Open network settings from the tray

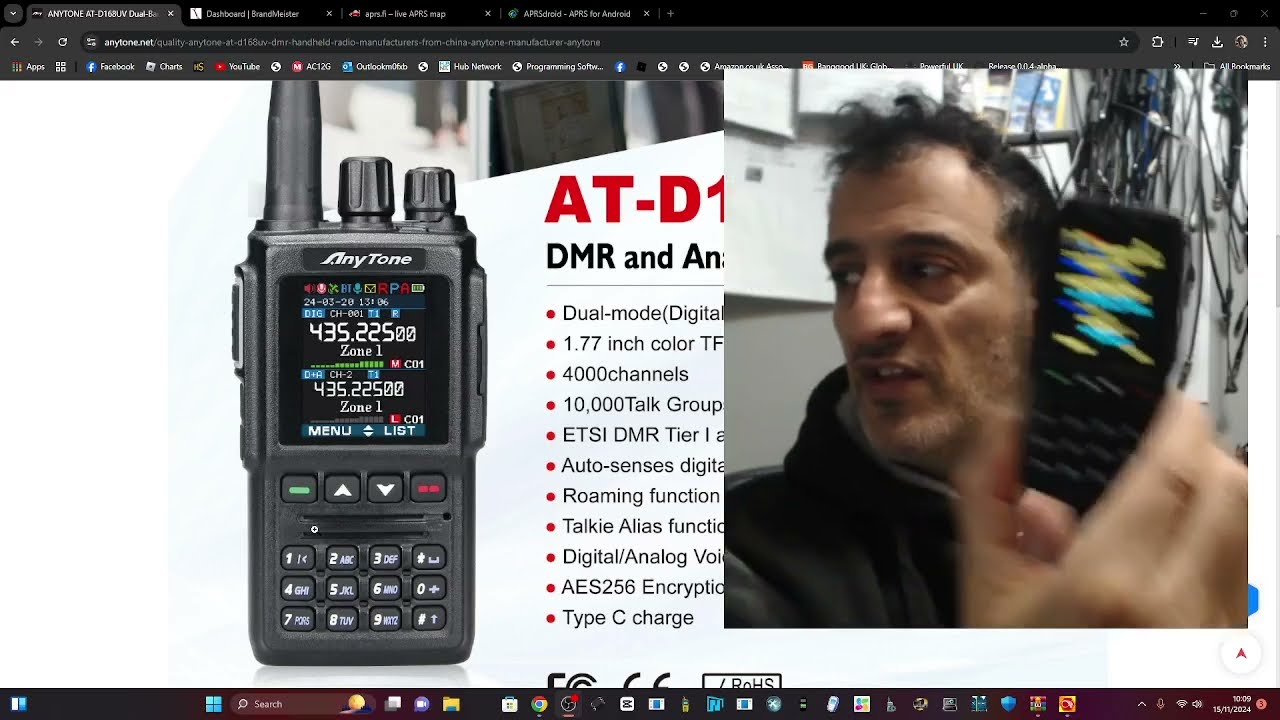1181,704
